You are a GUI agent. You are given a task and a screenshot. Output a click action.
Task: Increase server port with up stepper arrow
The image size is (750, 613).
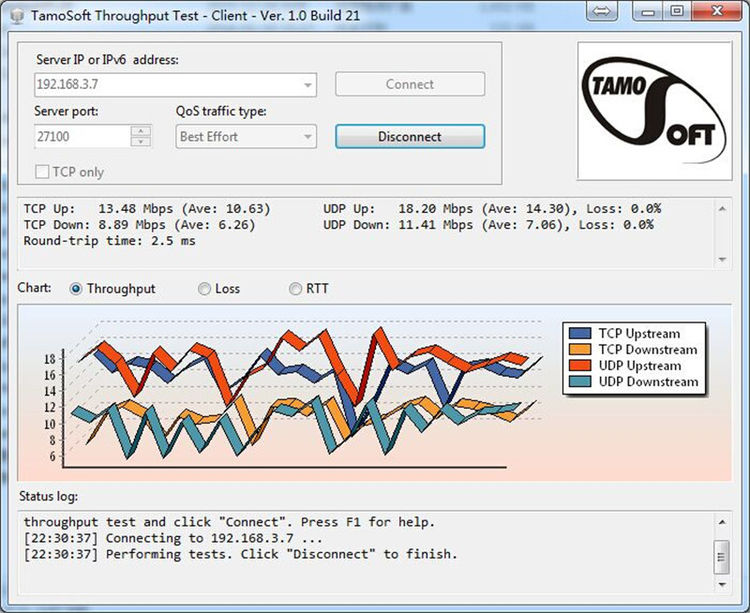[x=141, y=131]
